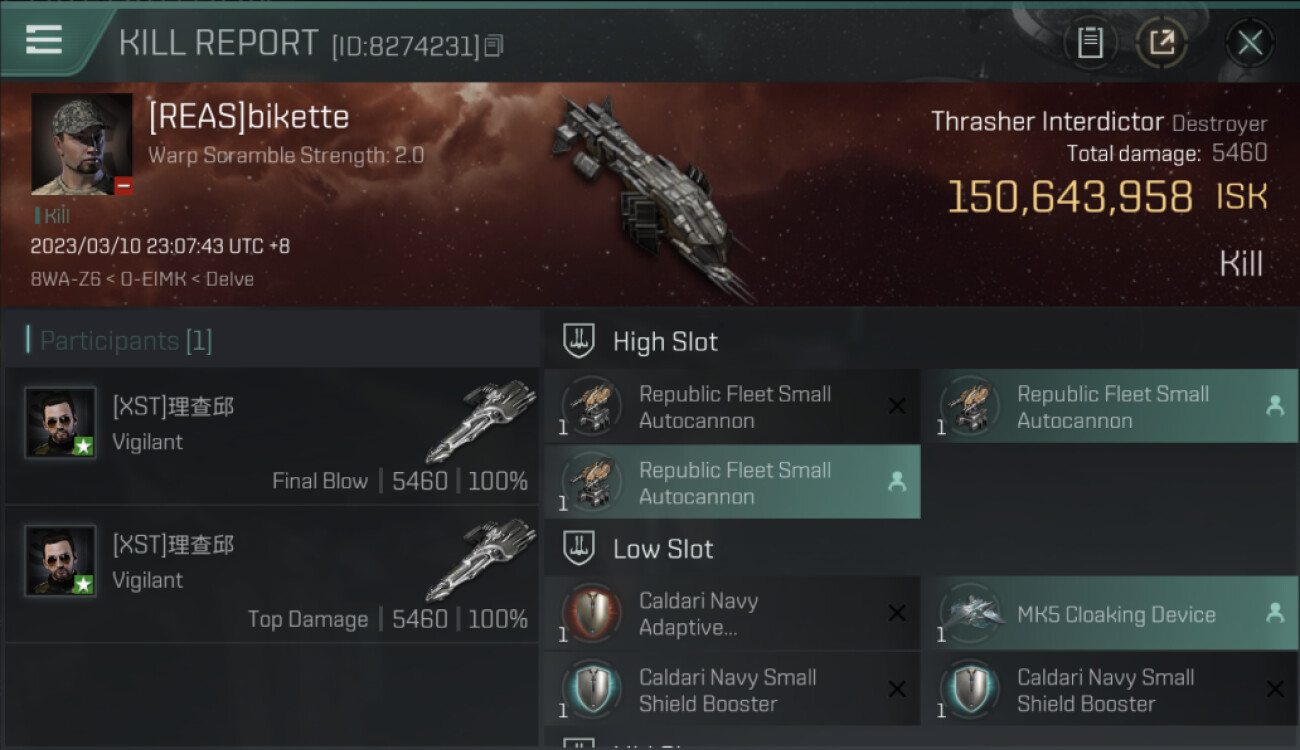
Task: Close the kill report window
Action: tap(1249, 43)
